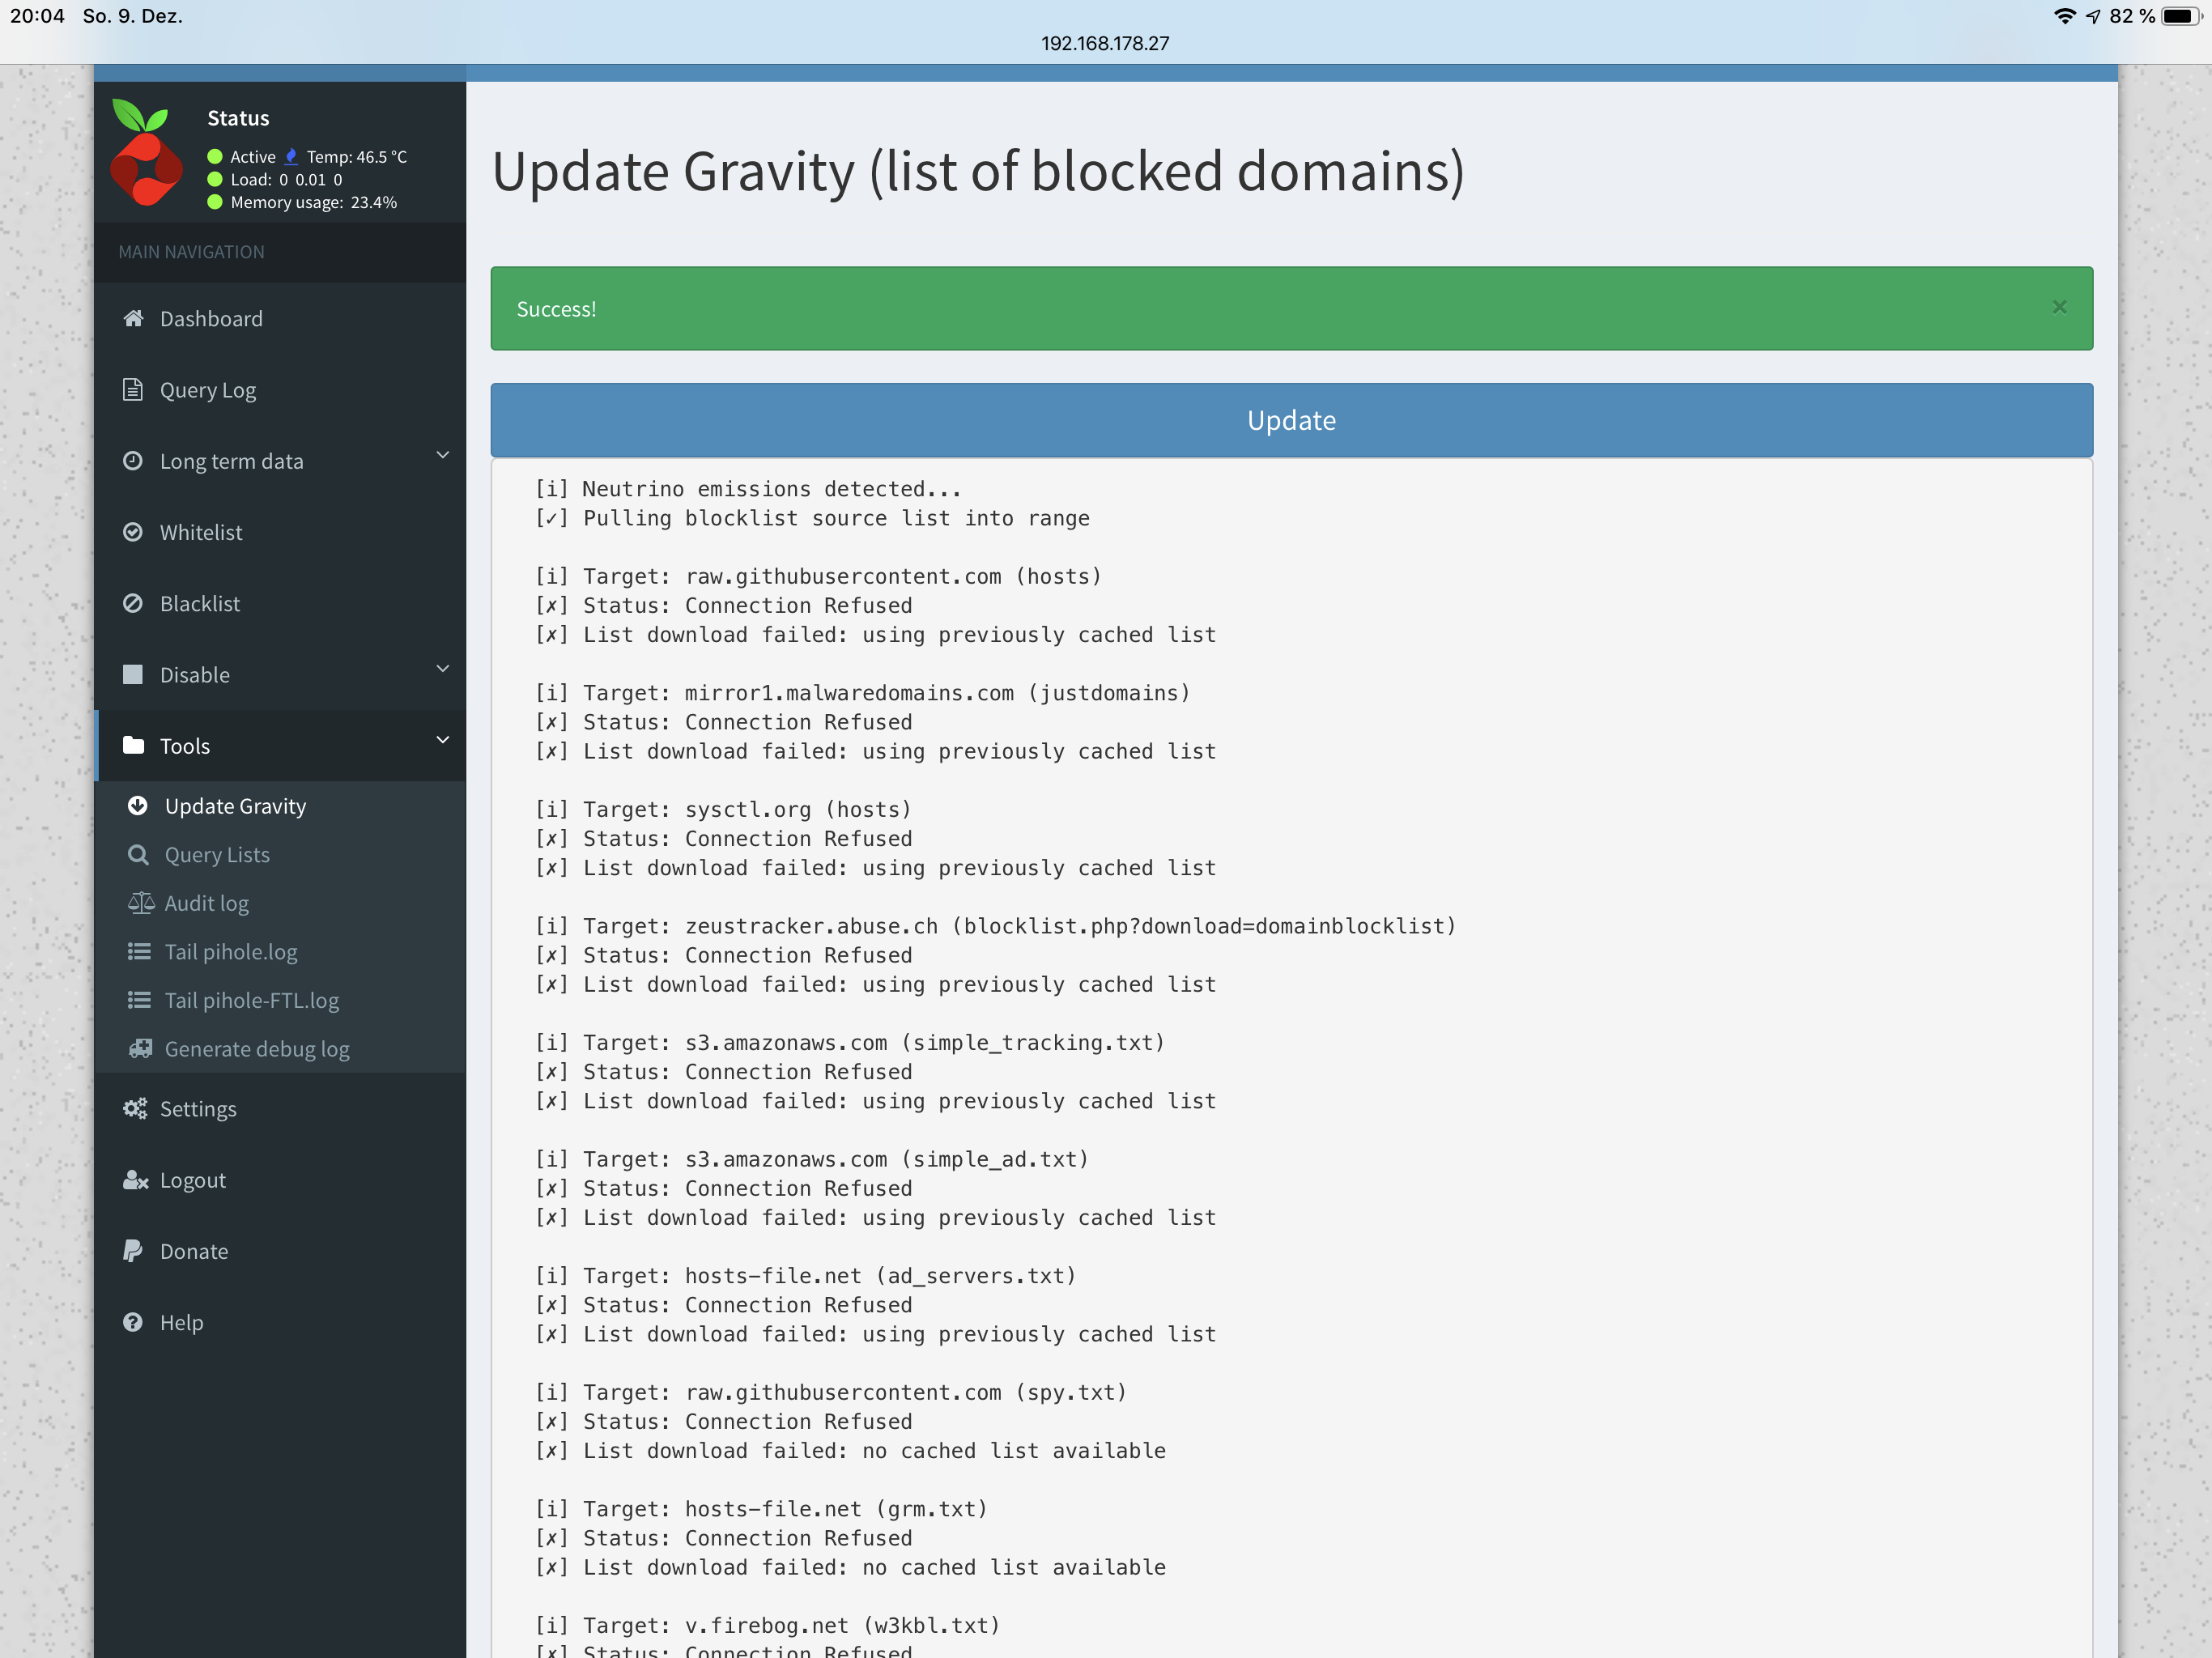Screen dimensions: 2212x1658
Task: Expand the Long term data menu
Action: click(x=442, y=455)
